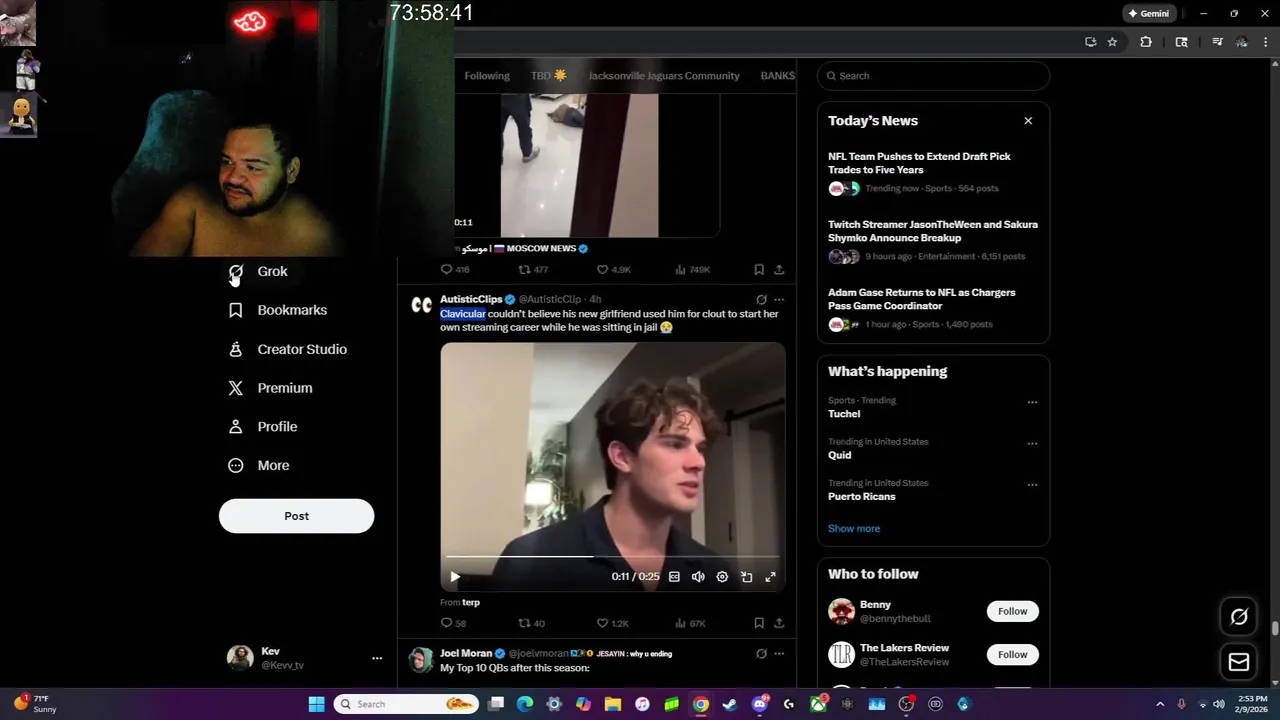Image resolution: width=1280 pixels, height=720 pixels.
Task: Open Grok from the sidebar
Action: 258,271
